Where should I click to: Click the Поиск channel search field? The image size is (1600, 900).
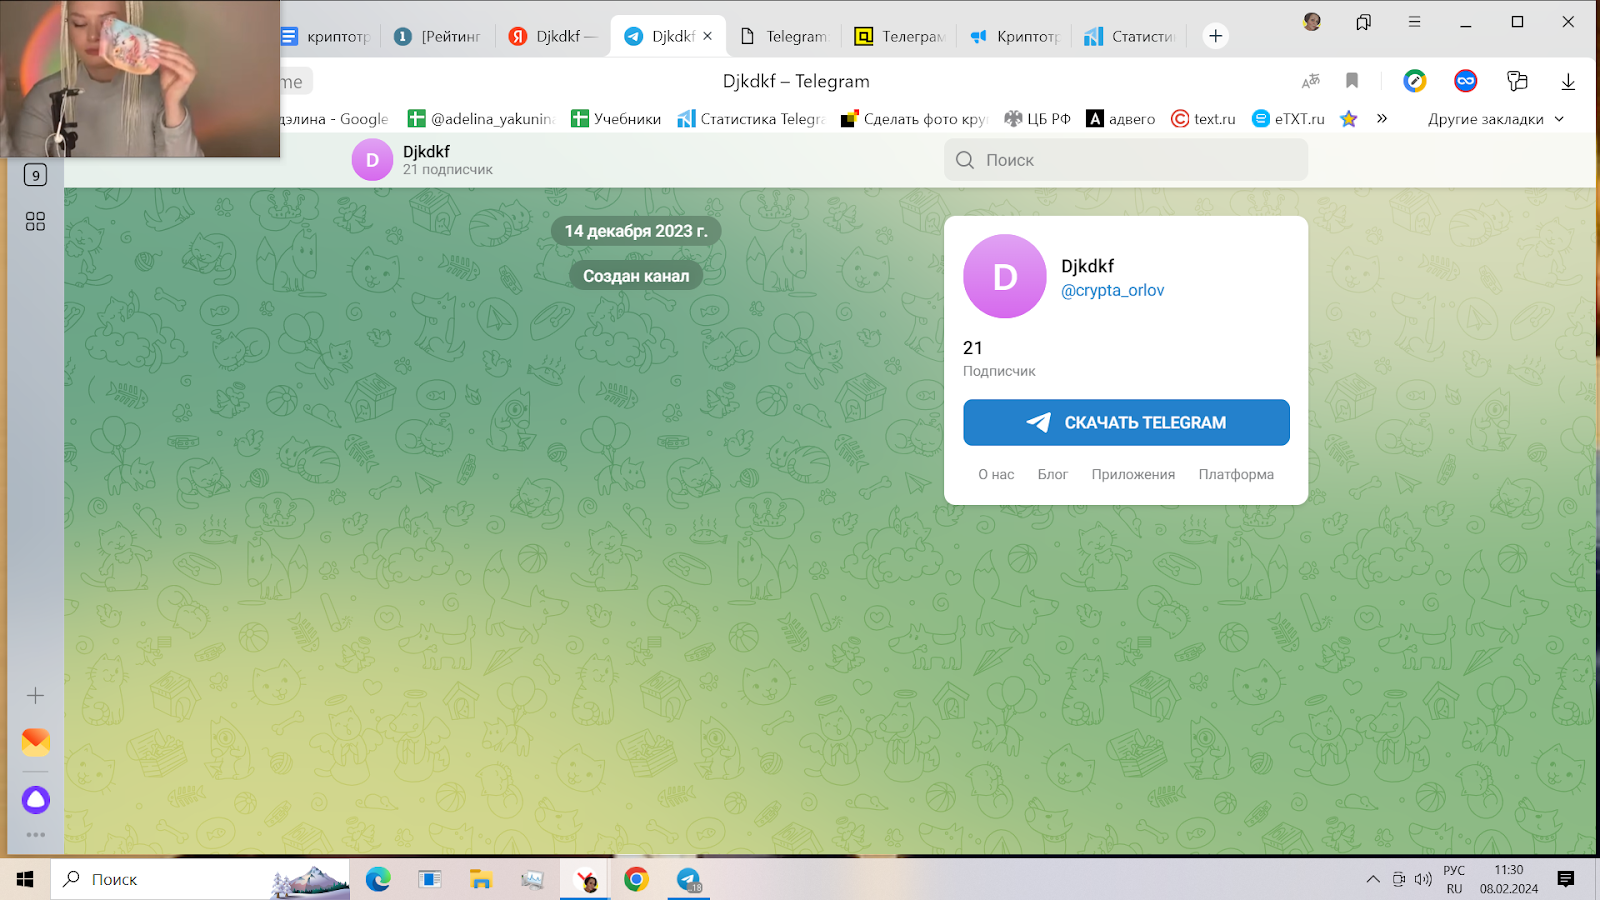(x=1126, y=160)
